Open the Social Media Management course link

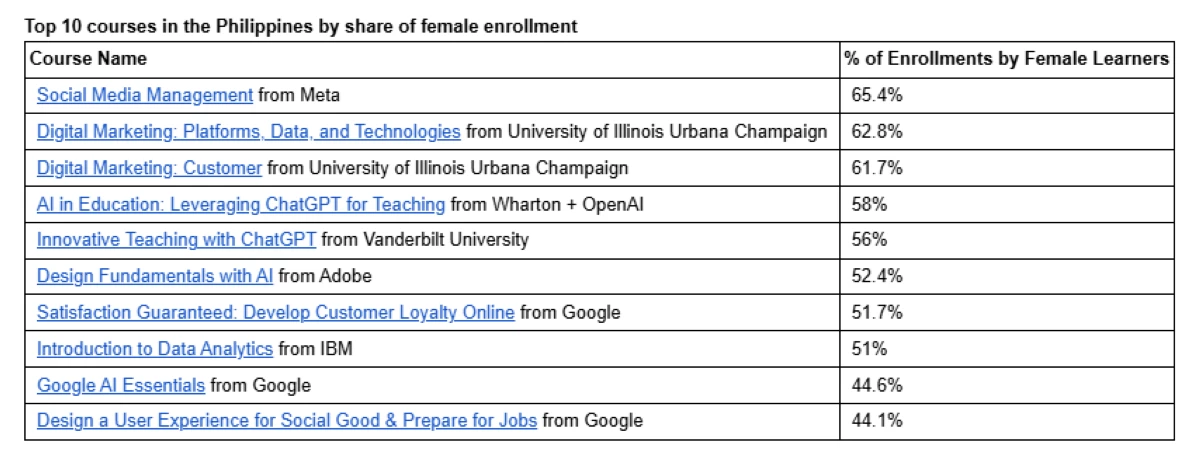144,95
